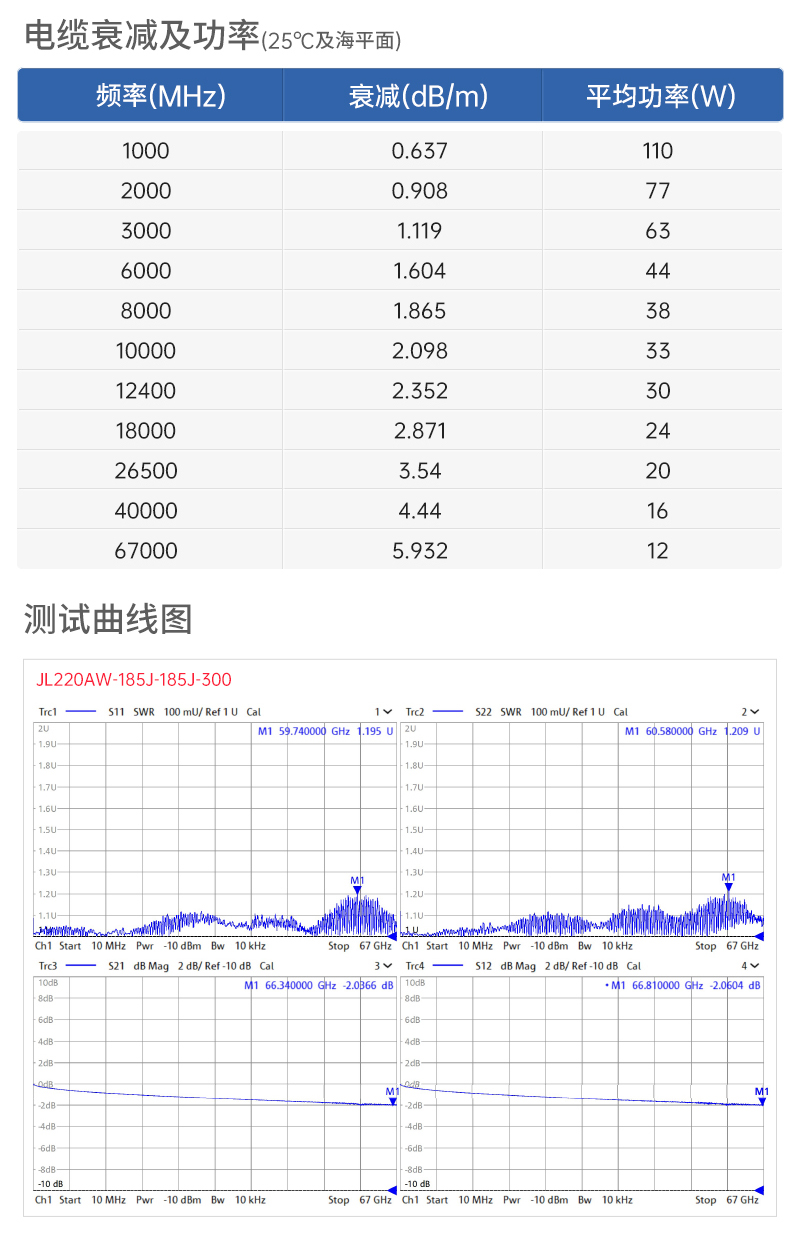Image resolution: width=800 pixels, height=1241 pixels.
Task: Click the 测试曲线图 heading
Action: (108, 619)
